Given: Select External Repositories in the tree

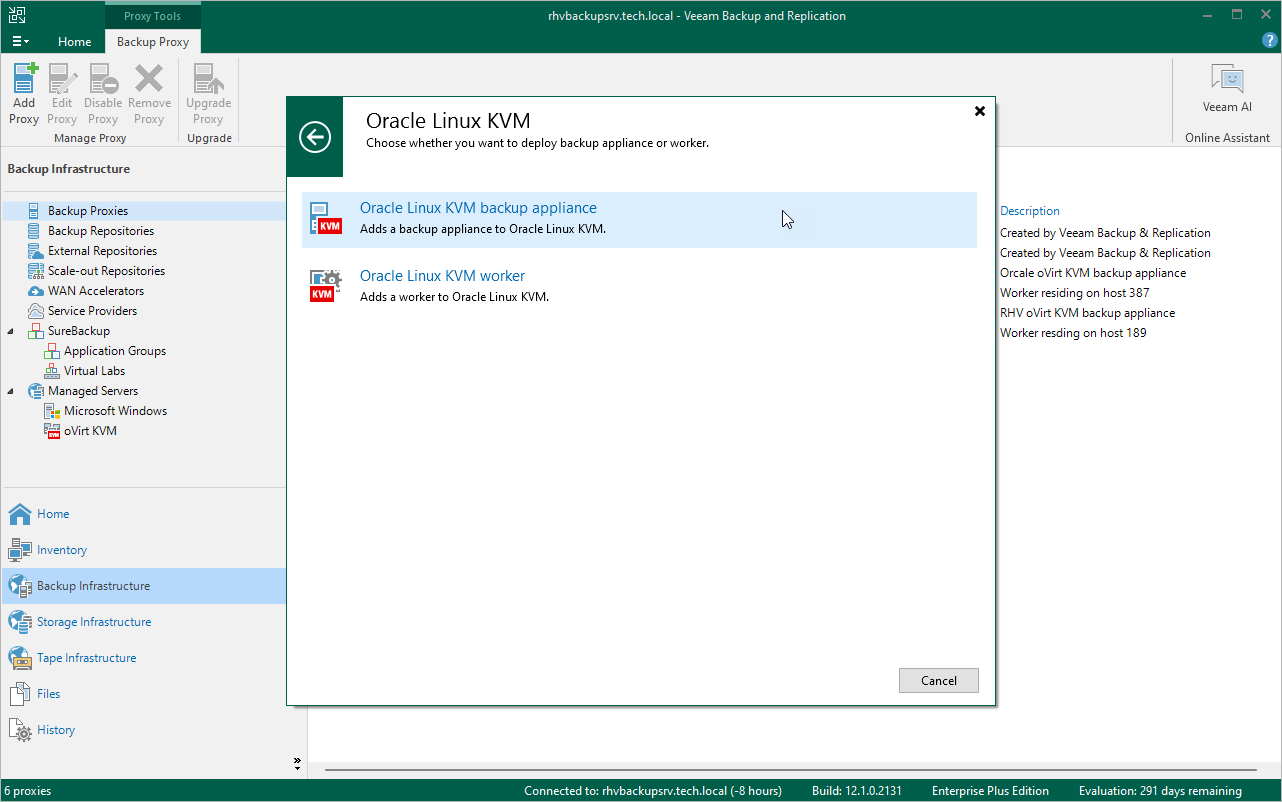Looking at the screenshot, I should click(102, 251).
